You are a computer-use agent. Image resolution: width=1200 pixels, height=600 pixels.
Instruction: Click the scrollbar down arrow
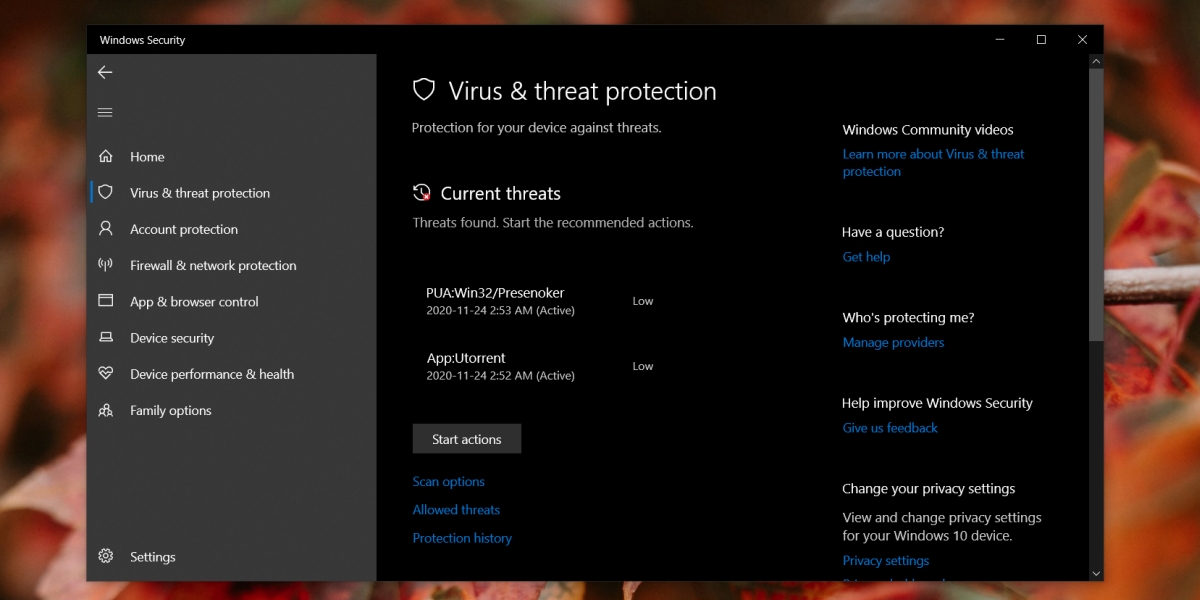click(x=1096, y=573)
